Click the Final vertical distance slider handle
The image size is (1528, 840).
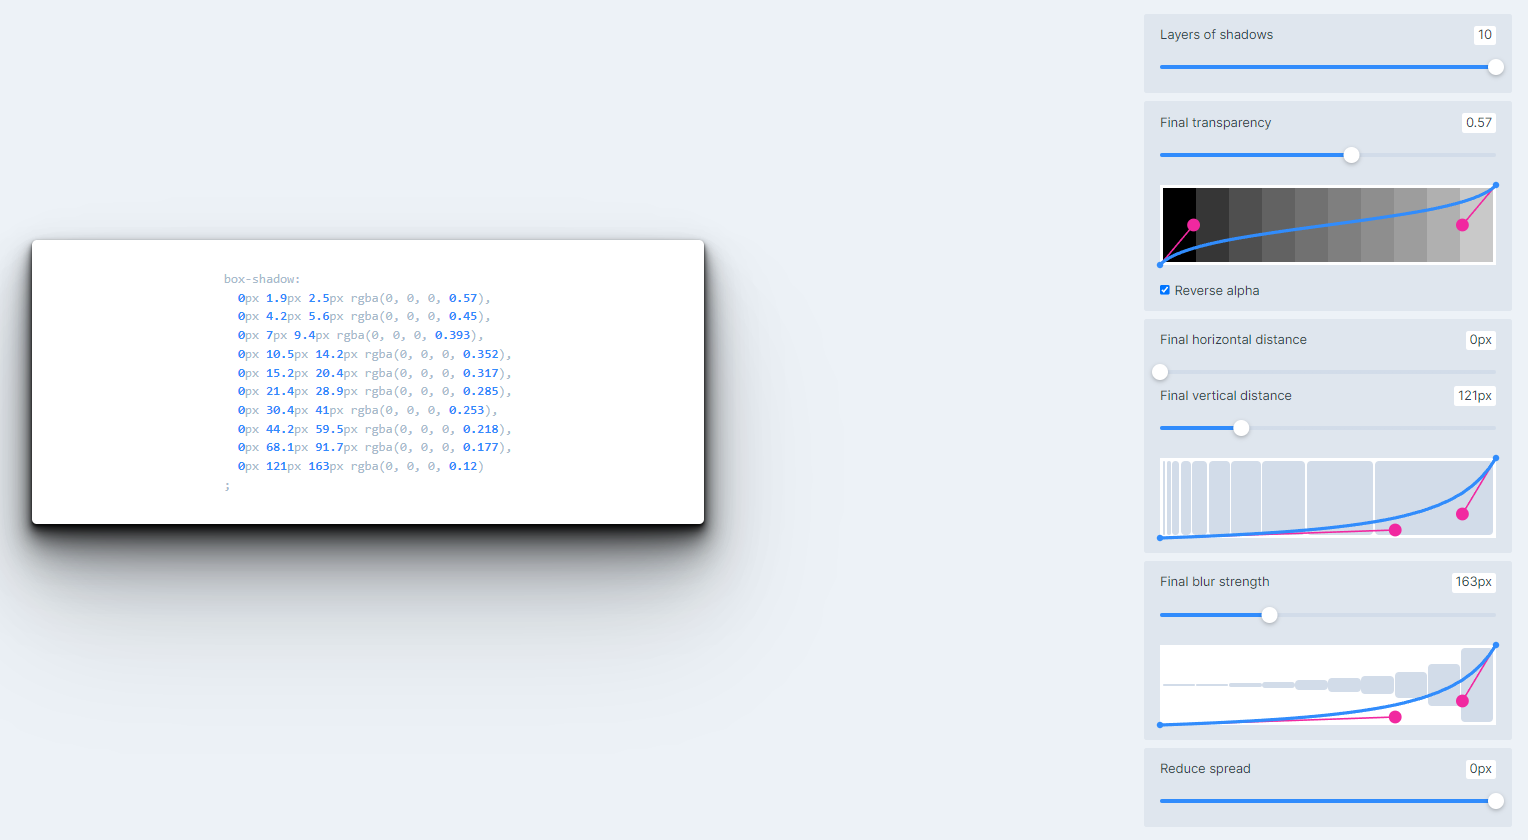click(1241, 428)
